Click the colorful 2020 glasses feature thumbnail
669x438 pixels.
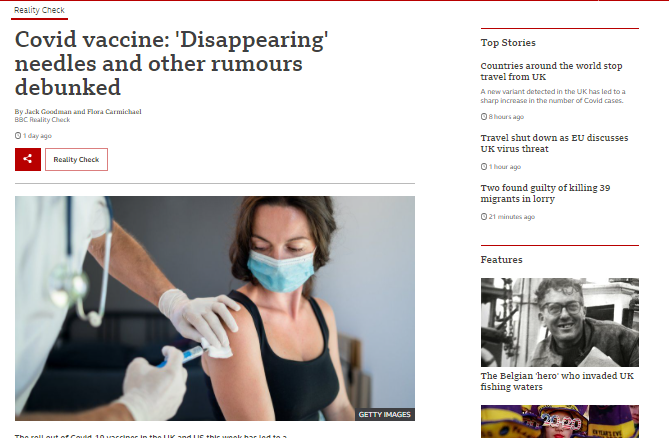pyautogui.click(x=560, y=421)
